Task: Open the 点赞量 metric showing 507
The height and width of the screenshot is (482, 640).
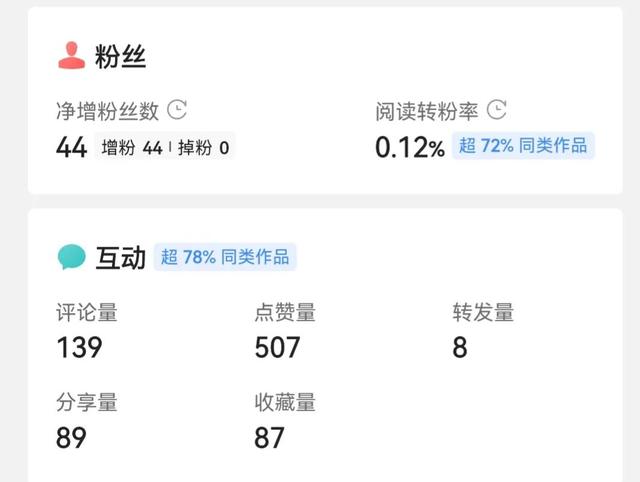Action: coord(277,347)
